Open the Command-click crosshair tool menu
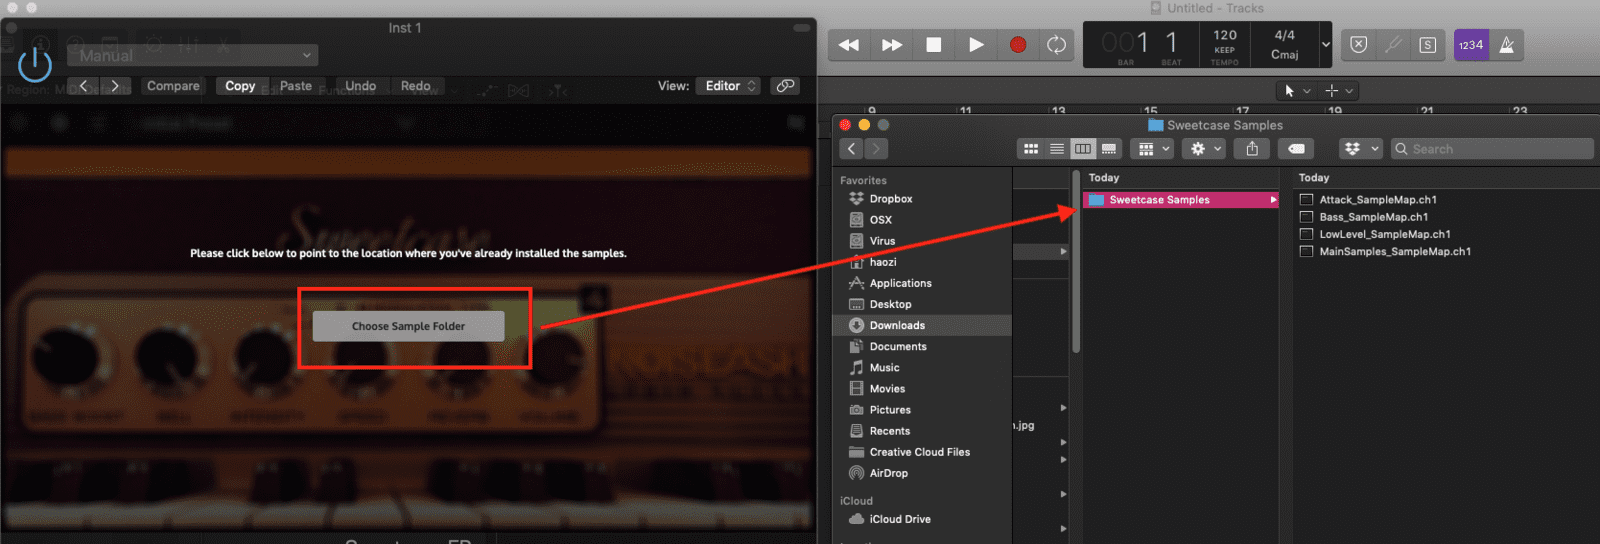Screen dimensions: 1600x544 point(1339,91)
